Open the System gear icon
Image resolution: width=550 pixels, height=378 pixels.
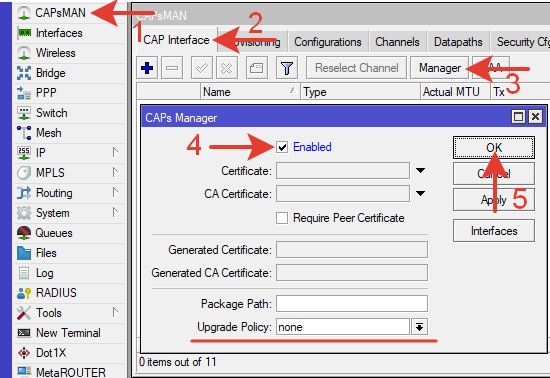pyautogui.click(x=24, y=213)
